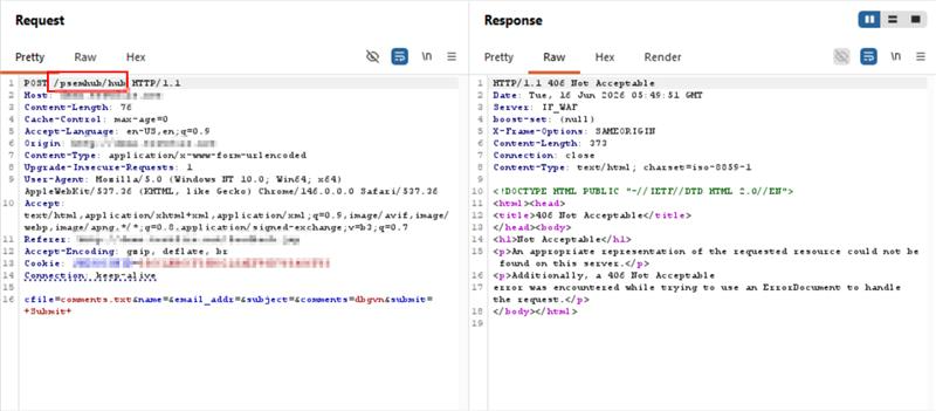Open Request panel hamburger options menu

coord(452,57)
